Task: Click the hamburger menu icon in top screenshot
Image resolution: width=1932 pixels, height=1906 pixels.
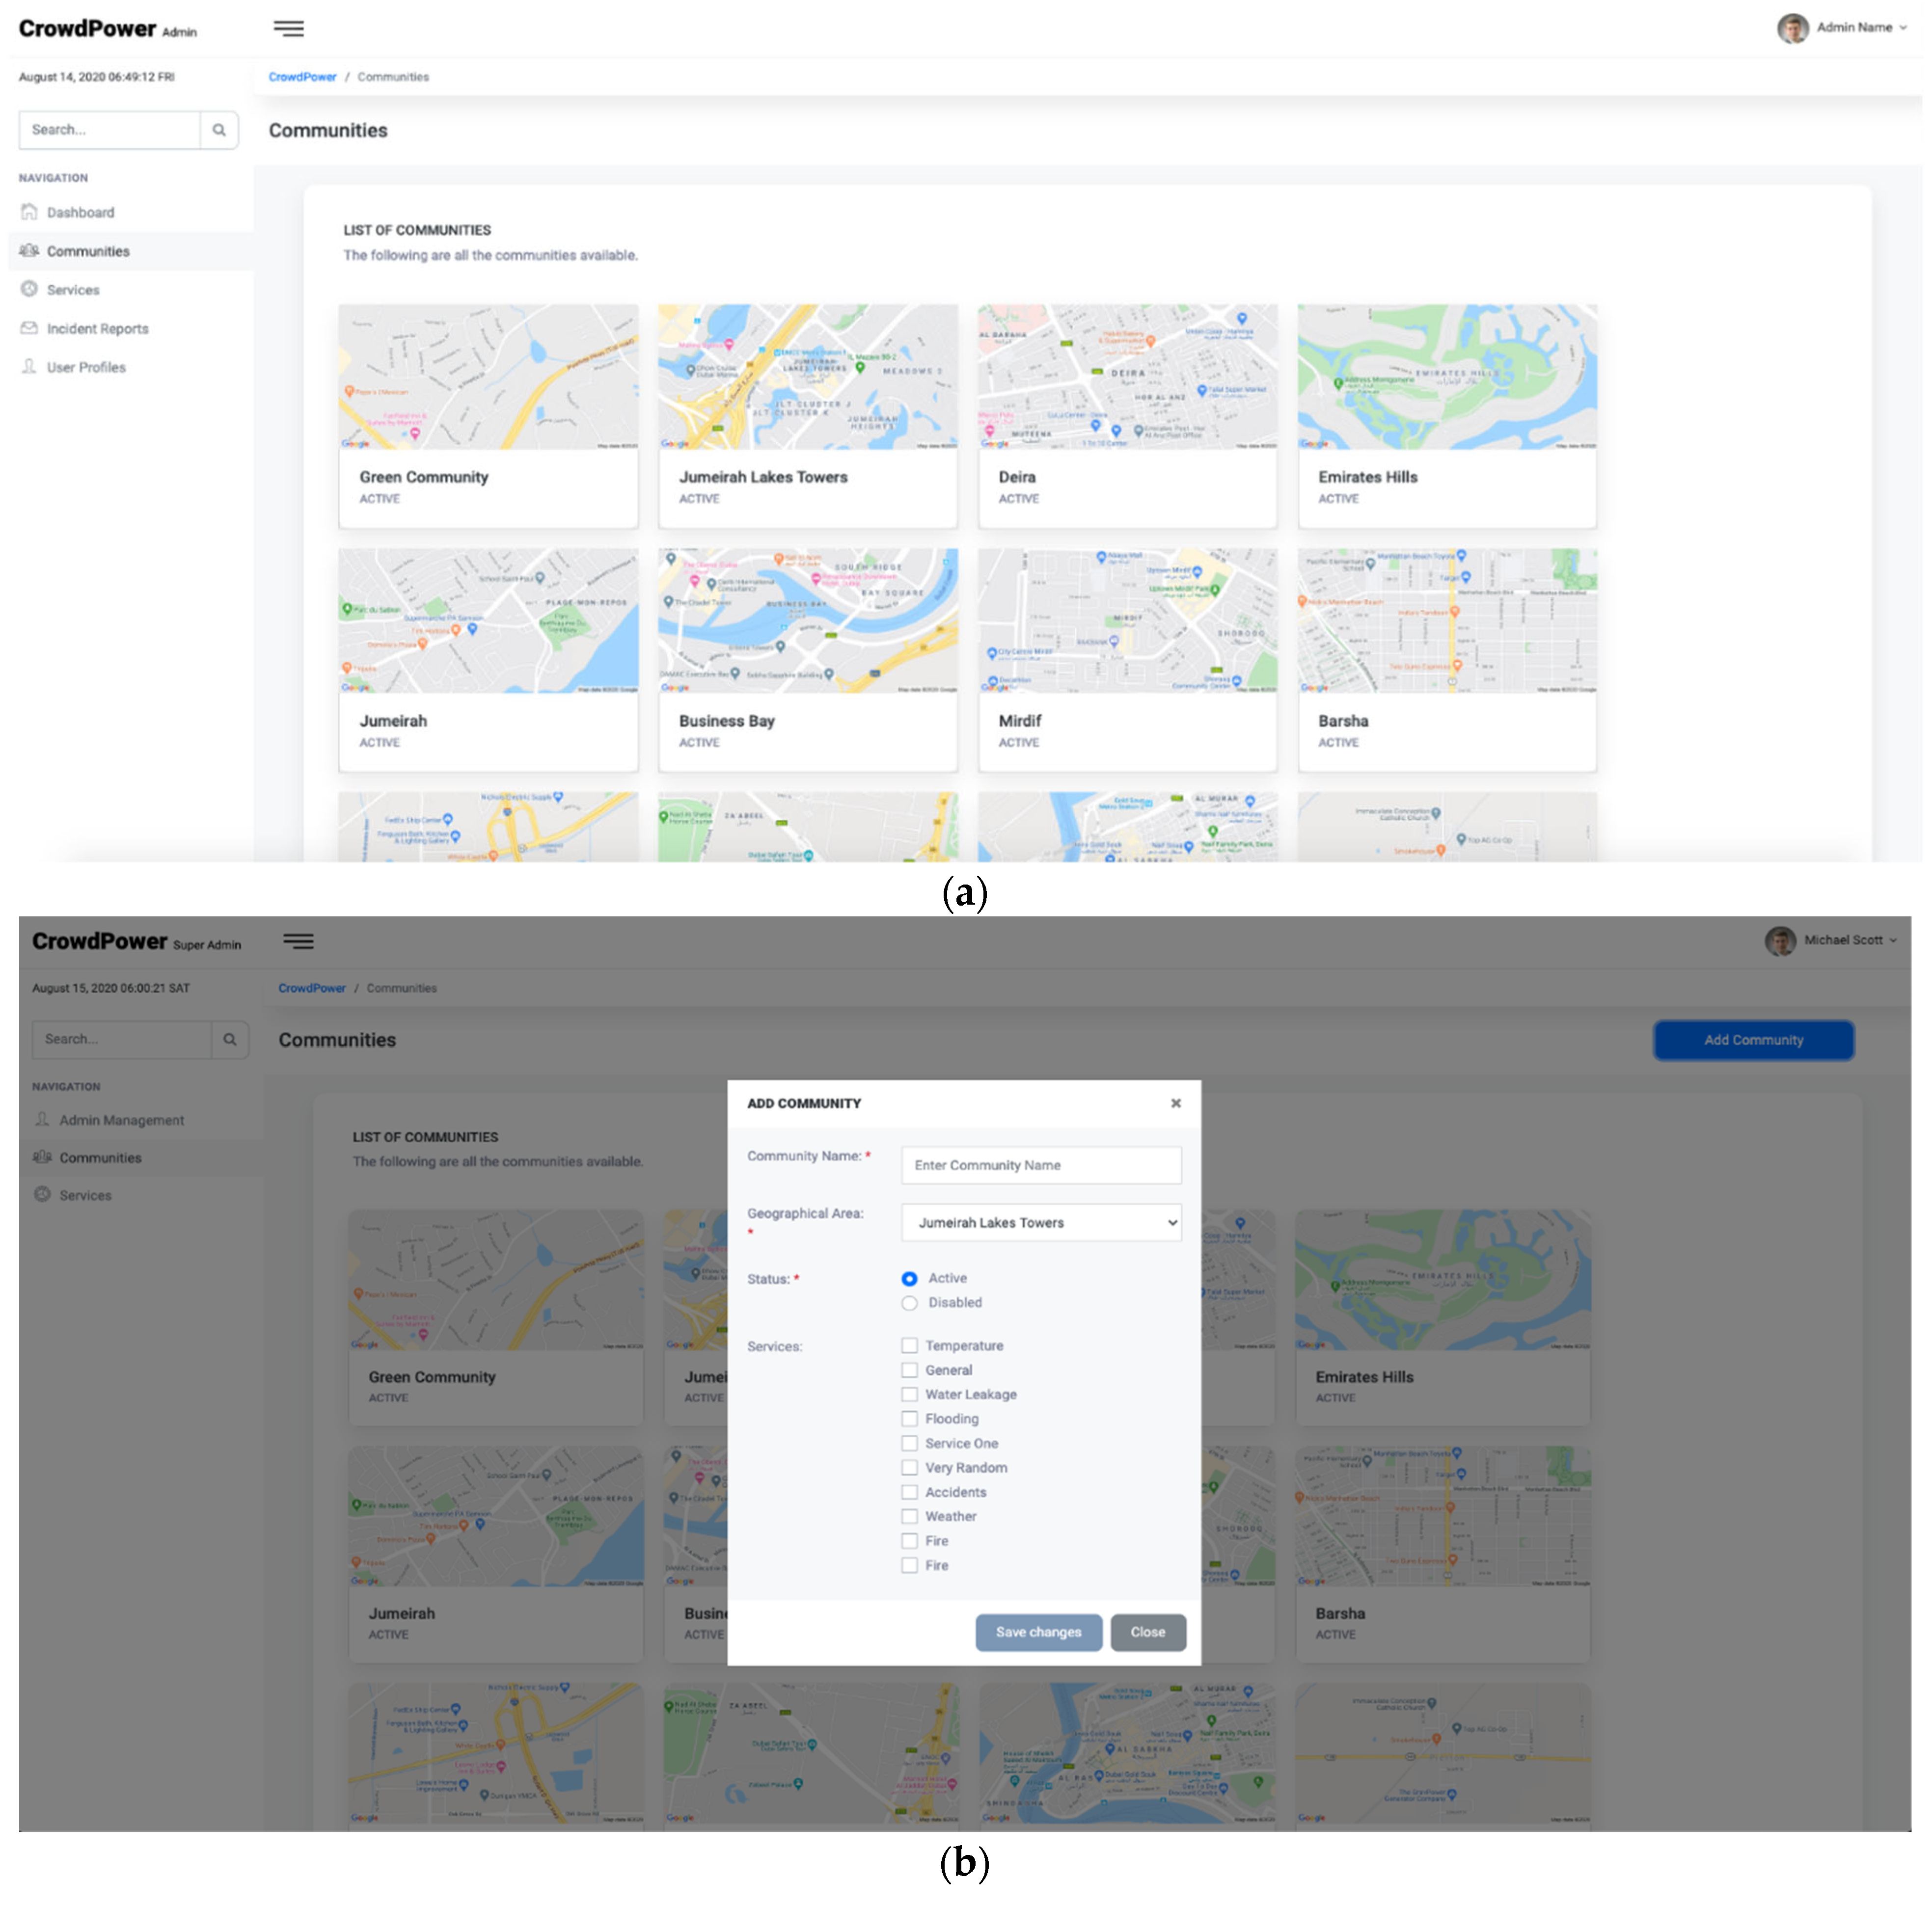Action: 288,28
